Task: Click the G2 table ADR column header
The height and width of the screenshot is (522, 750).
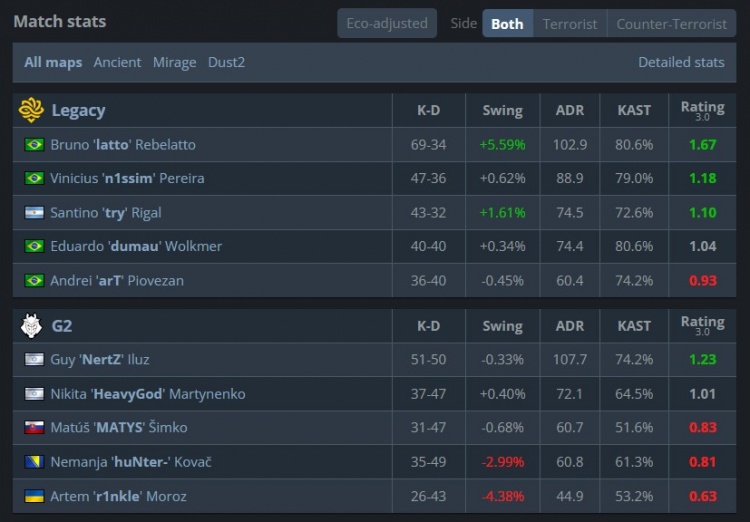Action: tap(570, 326)
